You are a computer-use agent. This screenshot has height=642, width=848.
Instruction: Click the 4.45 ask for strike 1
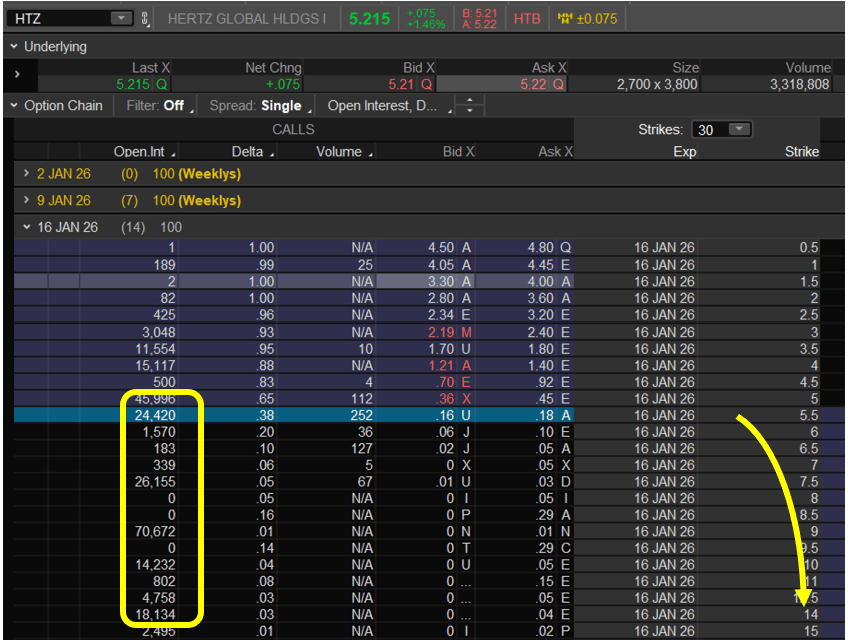[541, 265]
